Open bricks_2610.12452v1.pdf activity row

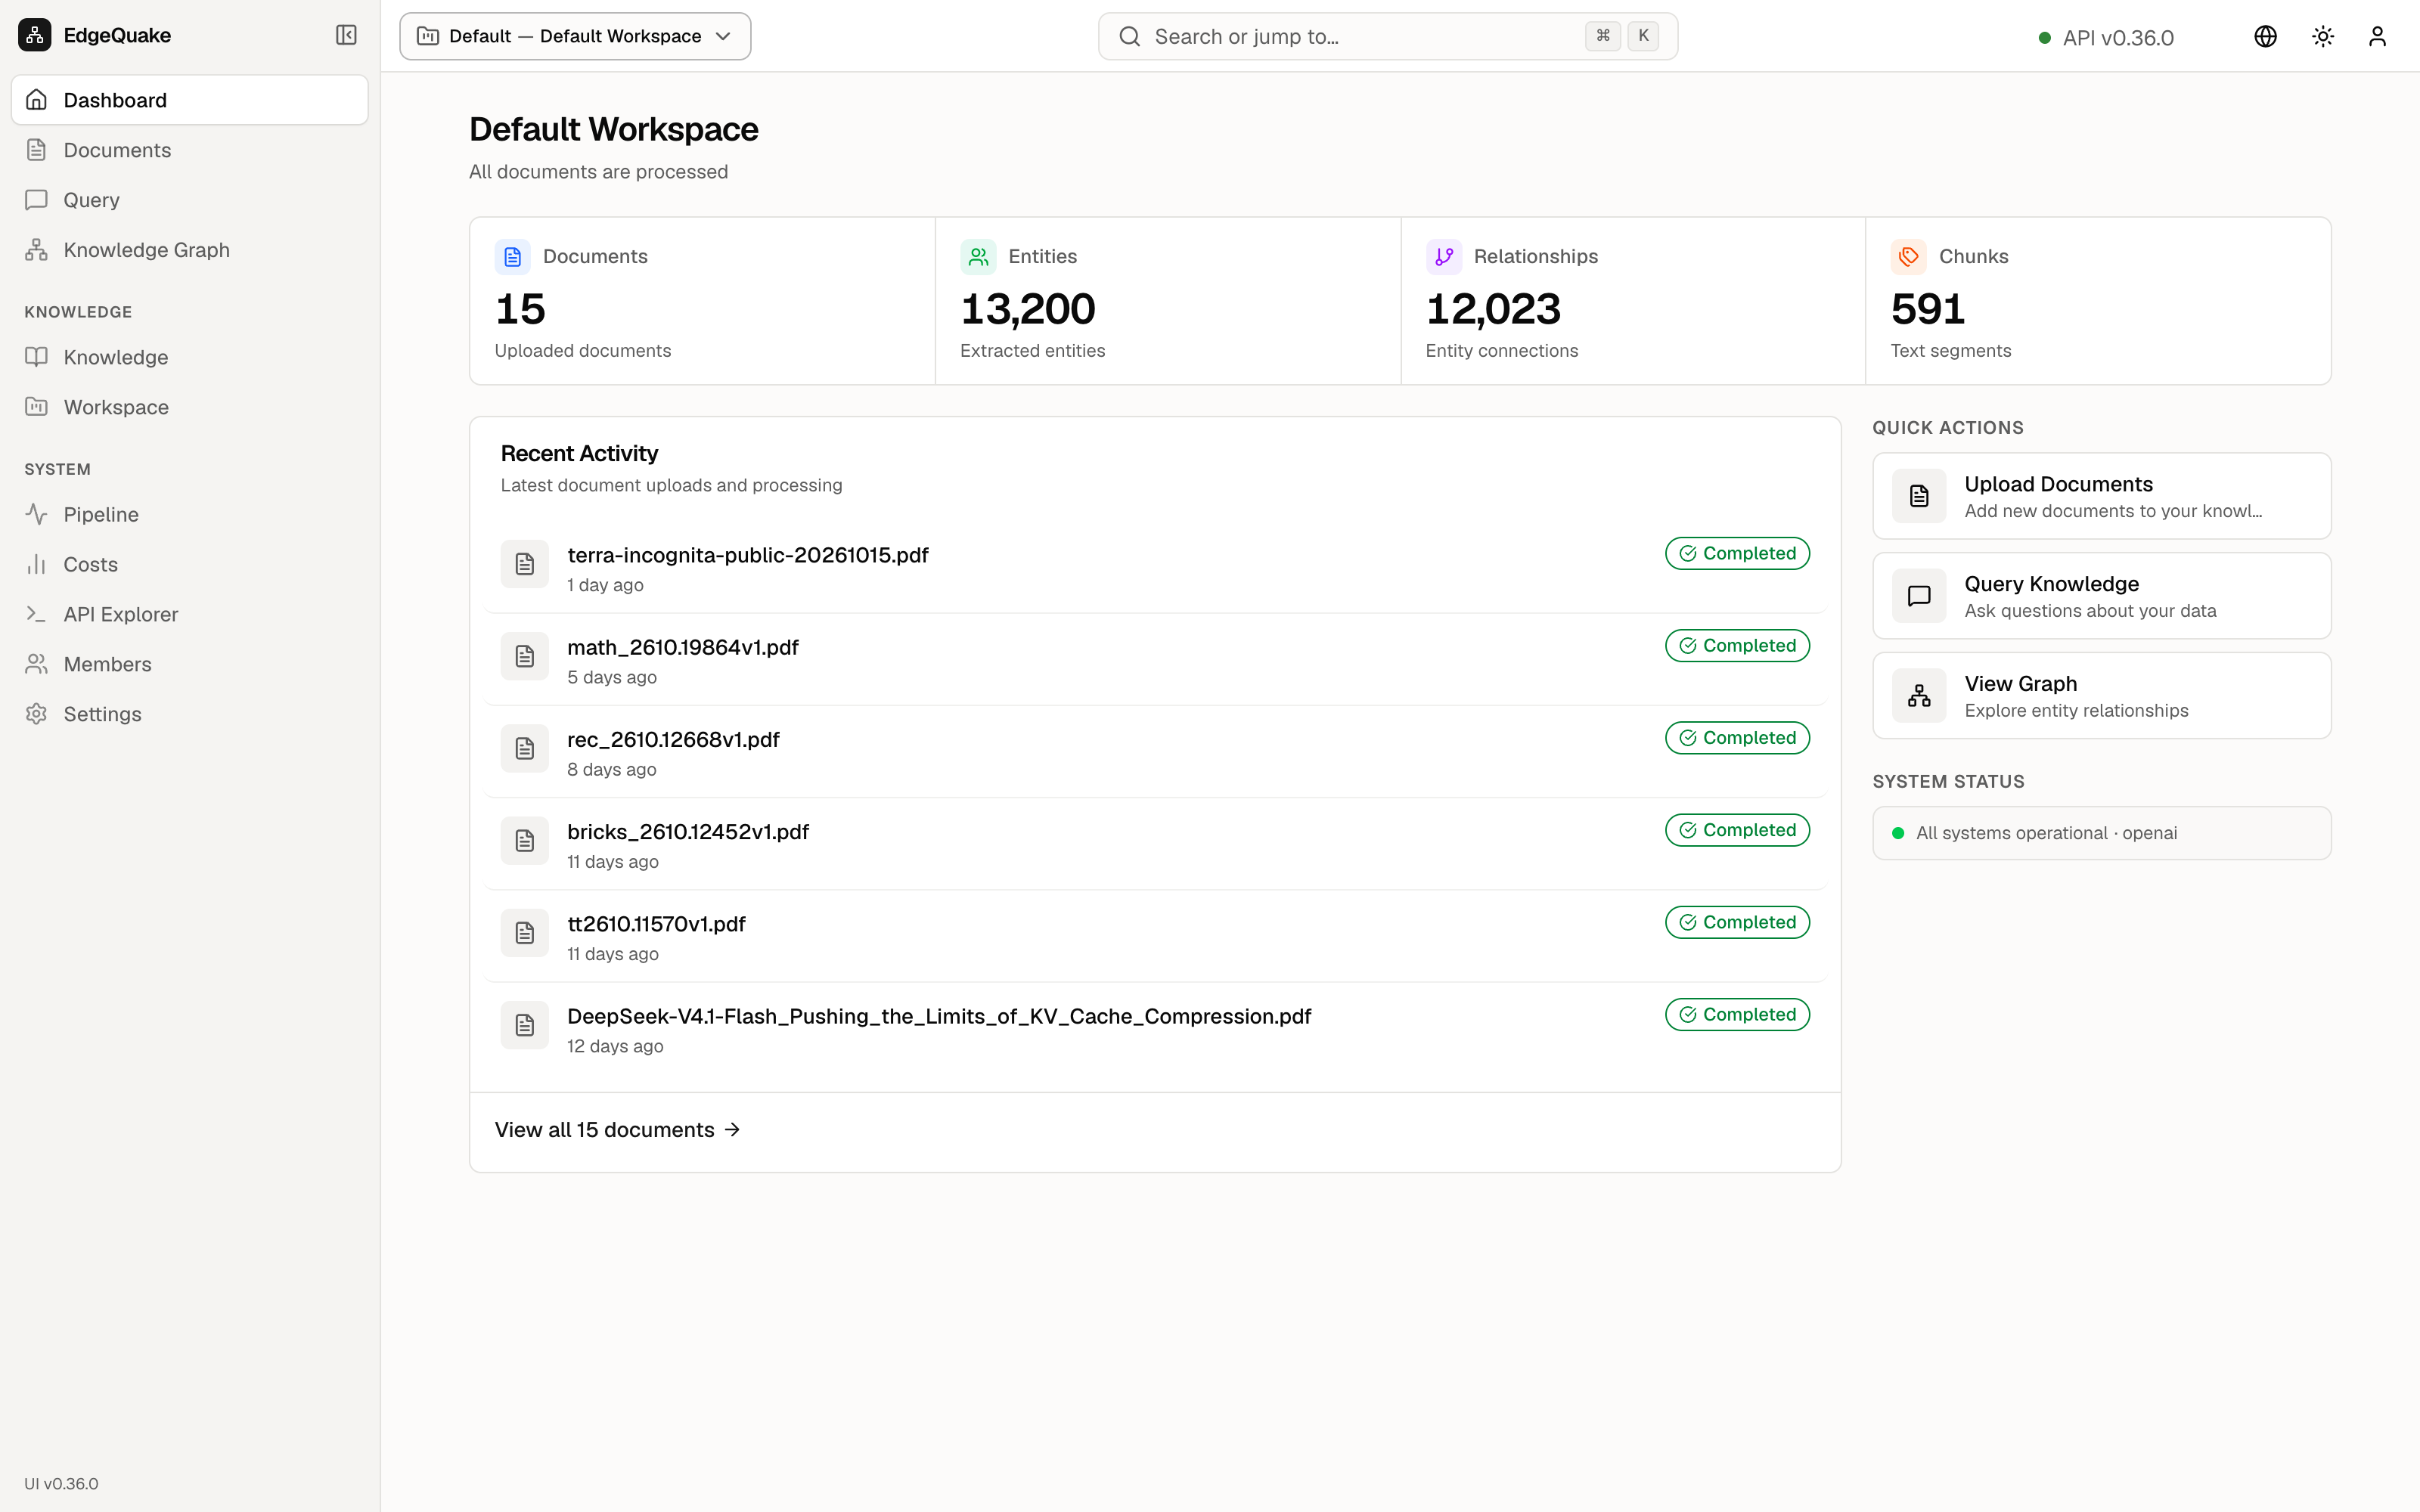[1155, 844]
